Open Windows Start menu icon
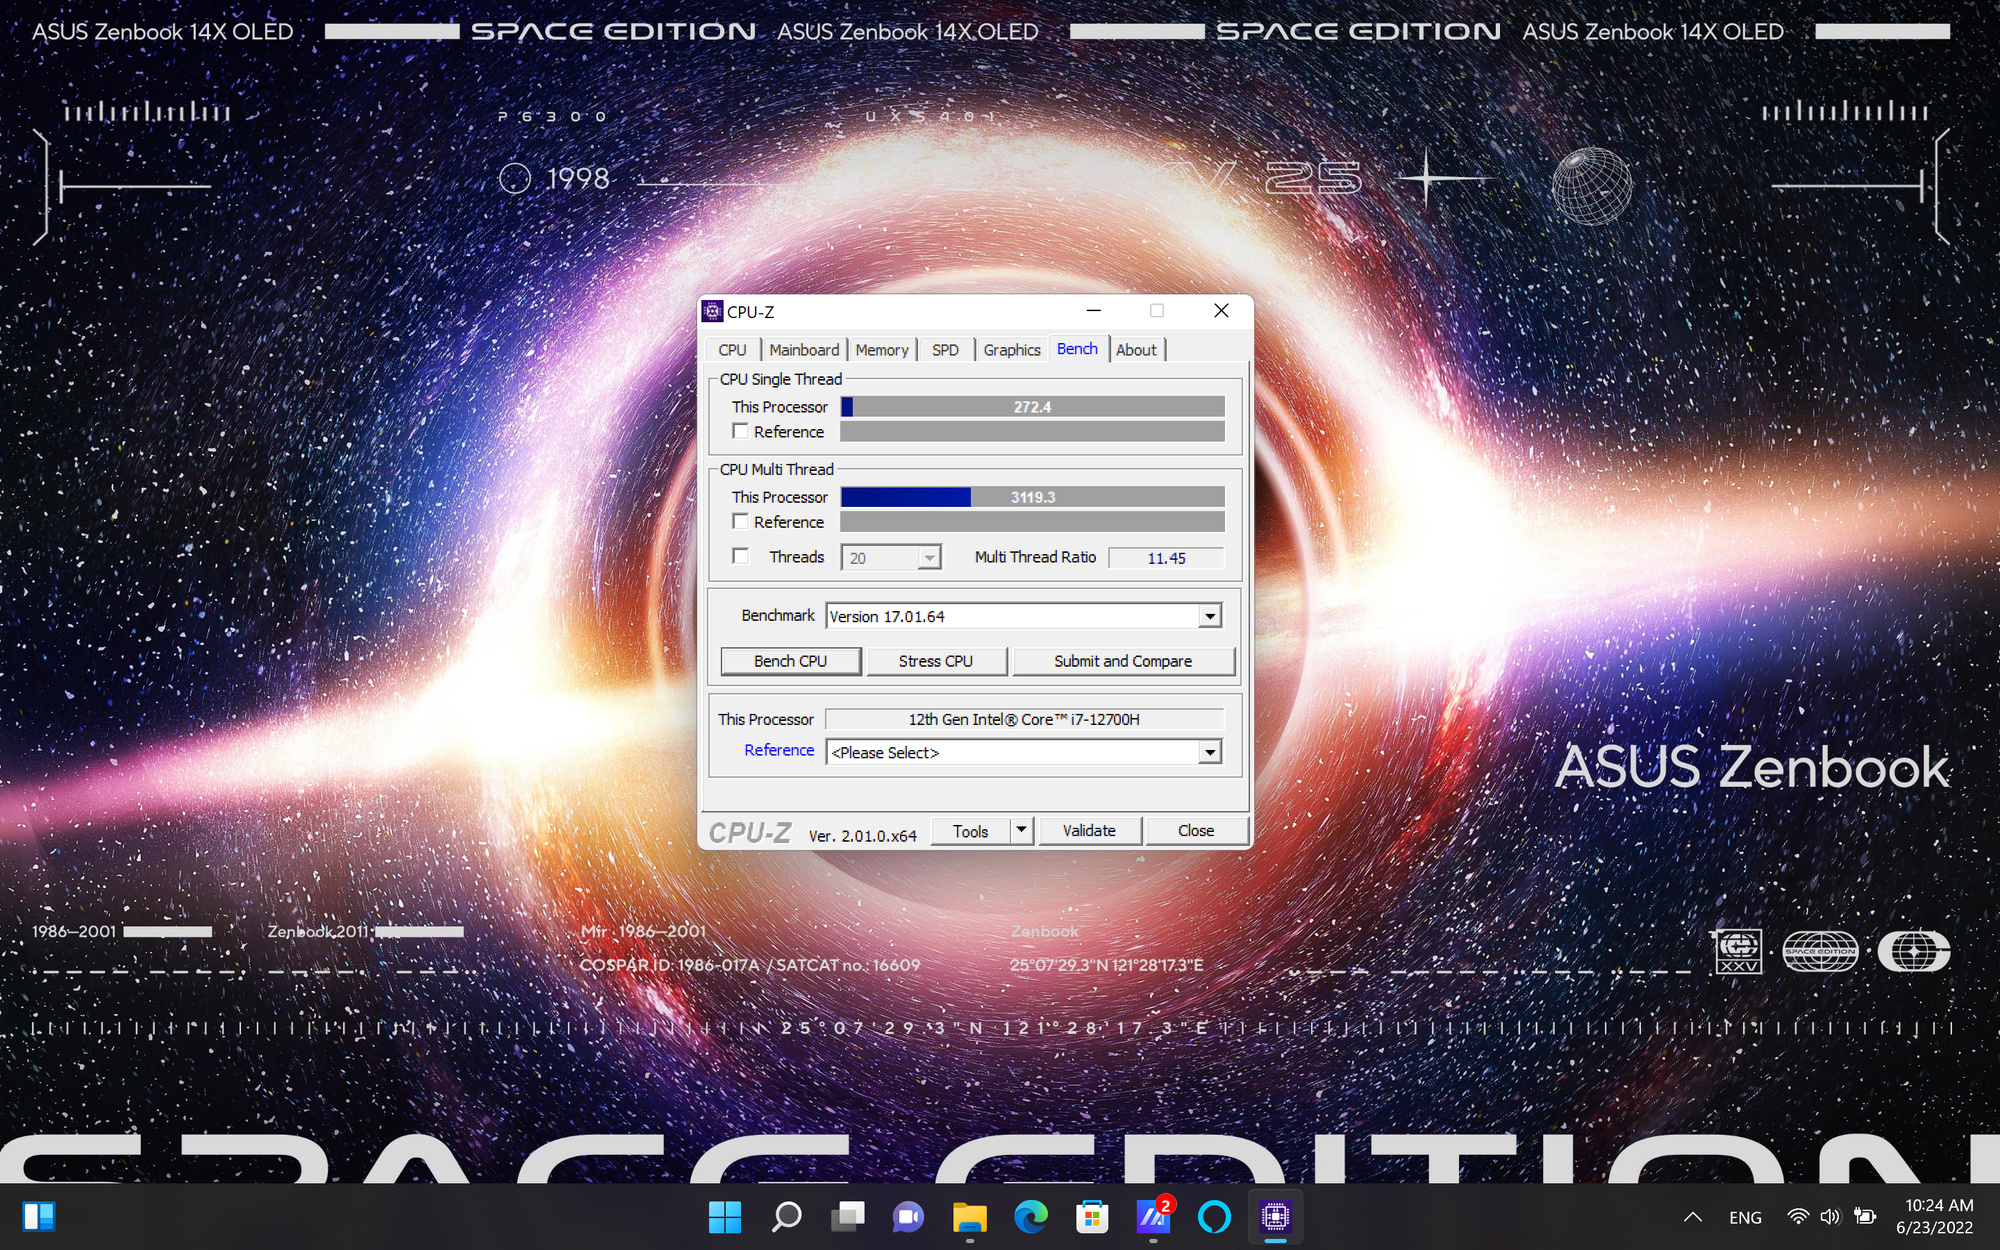This screenshot has width=2000, height=1250. click(724, 1216)
